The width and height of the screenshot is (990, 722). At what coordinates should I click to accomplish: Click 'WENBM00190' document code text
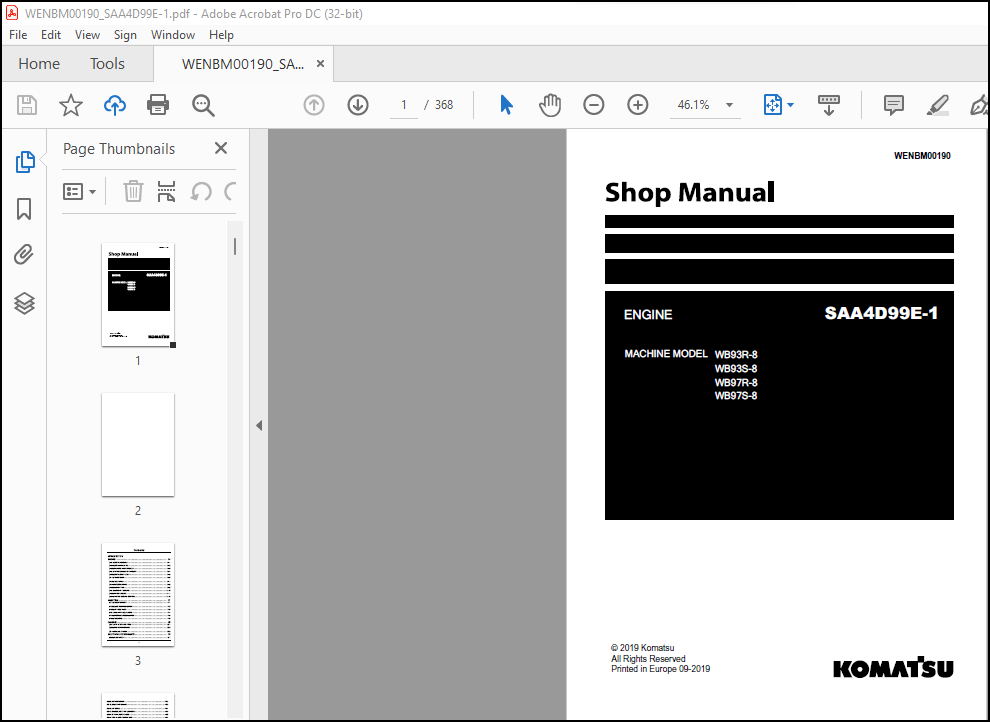pyautogui.click(x=922, y=156)
